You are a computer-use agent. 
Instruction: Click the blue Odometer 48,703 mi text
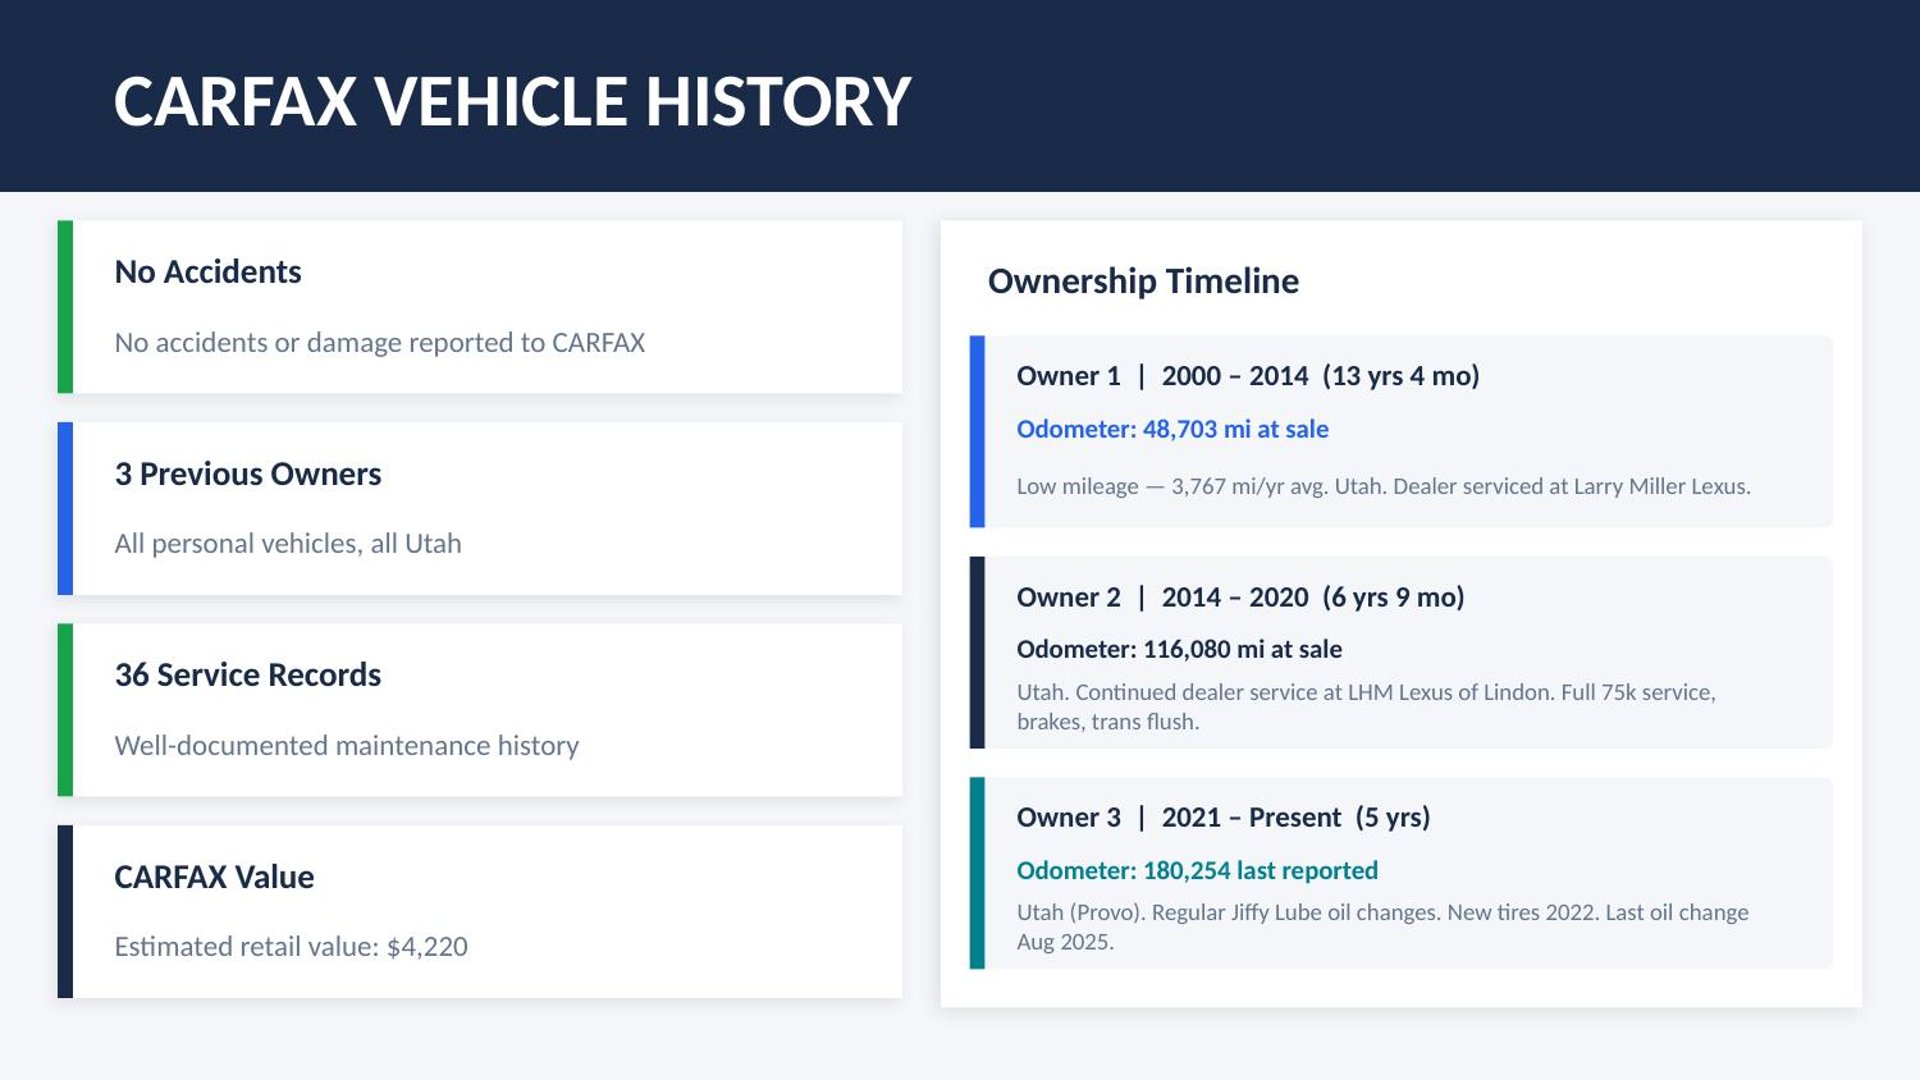[x=1172, y=429]
